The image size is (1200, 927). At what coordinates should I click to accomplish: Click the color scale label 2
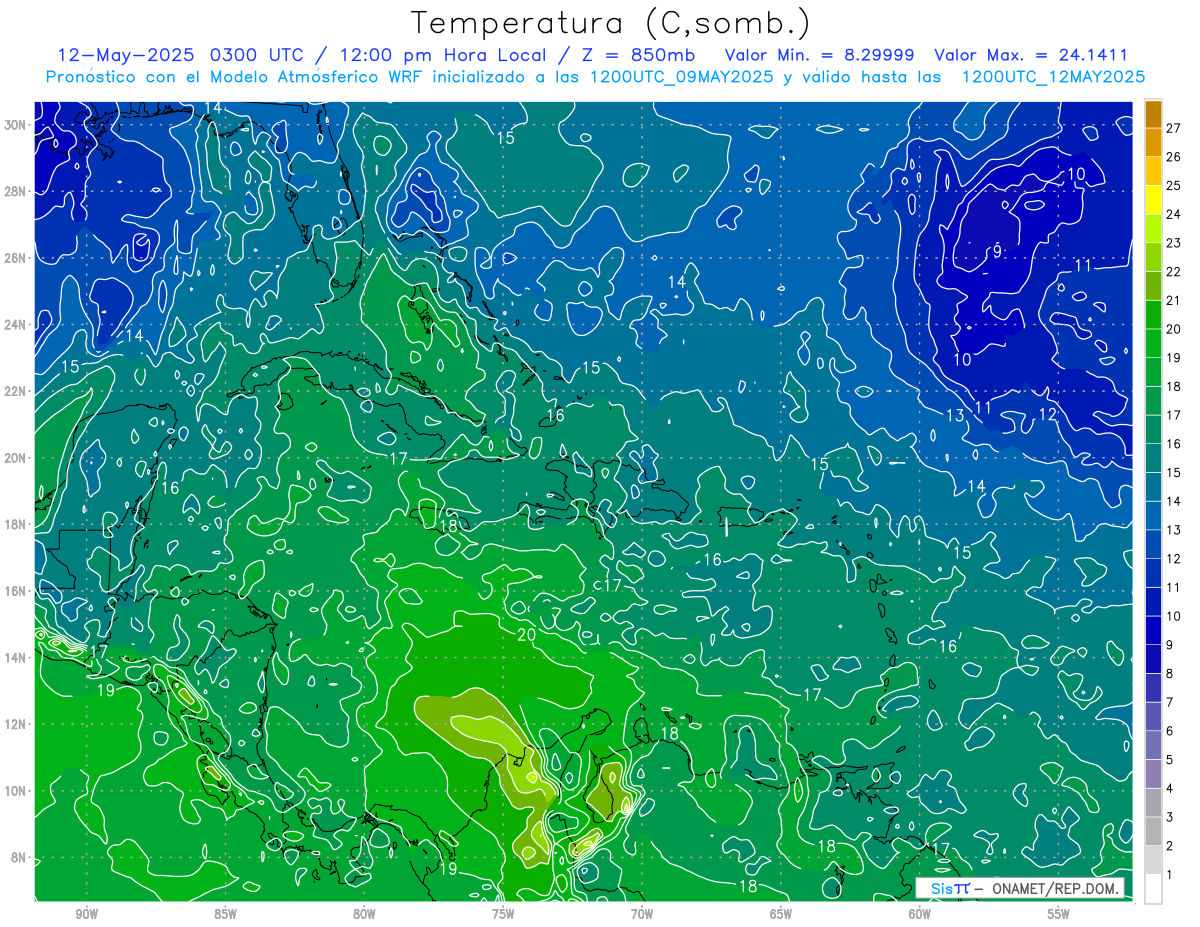click(1170, 846)
